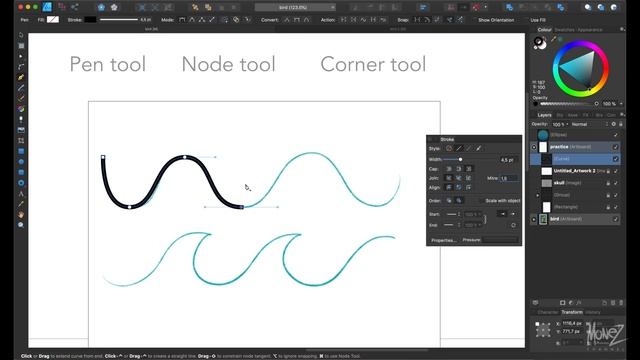Screen dimensions: 640x360
Task: Switch to the Layers tab
Action: pyautogui.click(x=544, y=115)
